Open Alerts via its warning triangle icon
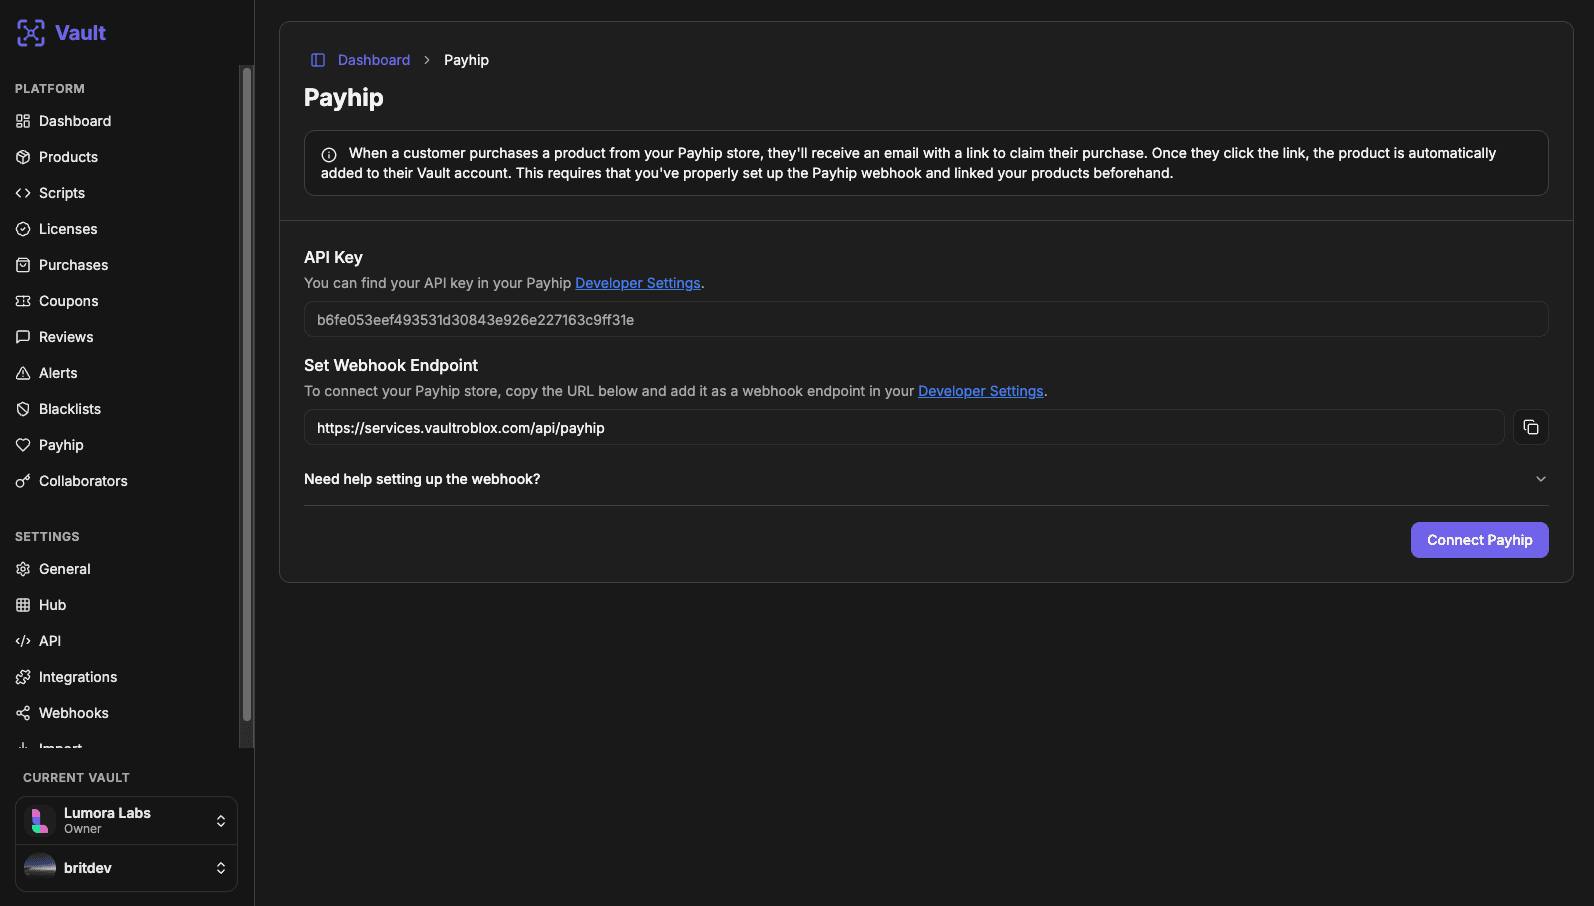This screenshot has width=1594, height=906. point(23,373)
